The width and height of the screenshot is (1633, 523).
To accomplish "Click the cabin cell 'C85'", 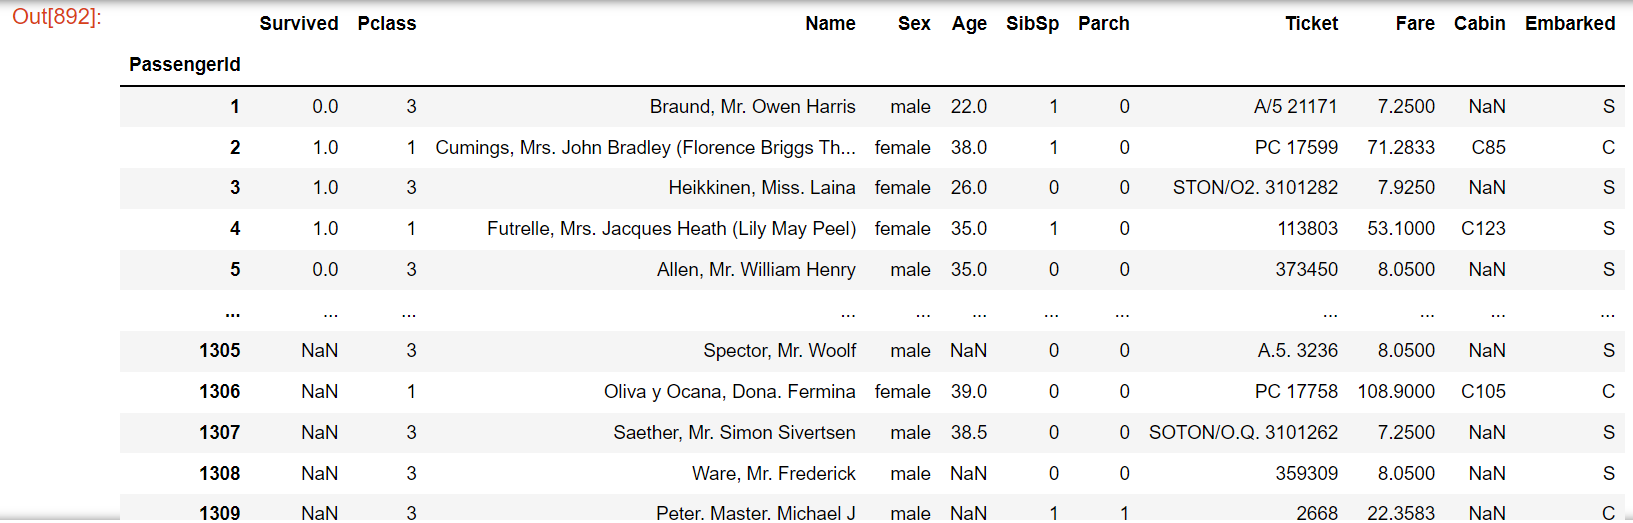I will [1488, 148].
